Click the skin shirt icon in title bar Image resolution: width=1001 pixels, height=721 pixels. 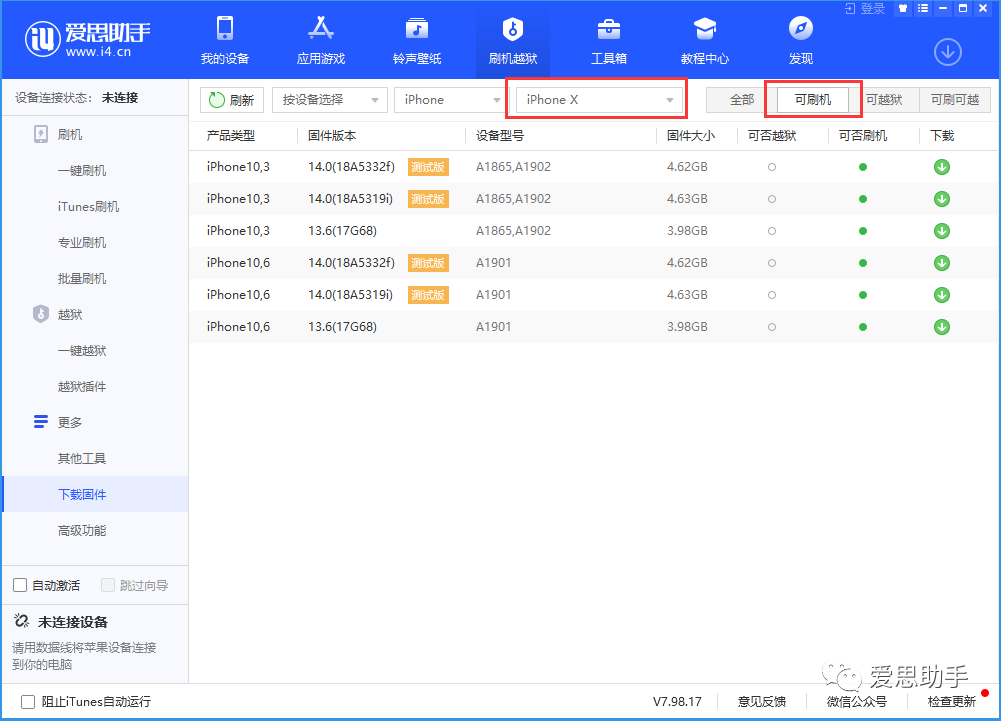(903, 8)
